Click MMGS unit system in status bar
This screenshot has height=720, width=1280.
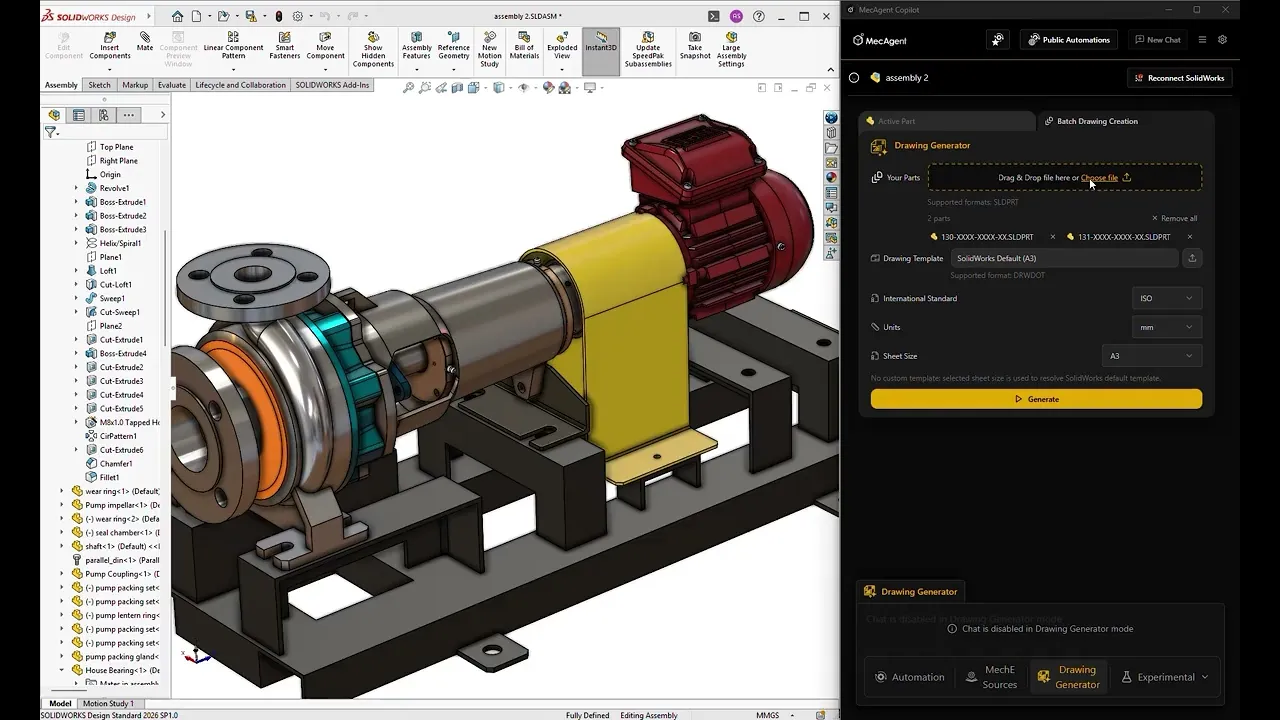pyautogui.click(x=767, y=715)
